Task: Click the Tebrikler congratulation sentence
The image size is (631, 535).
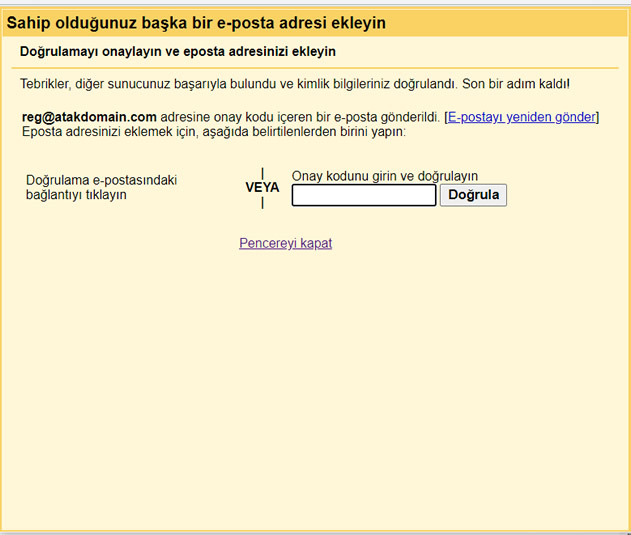Action: coord(295,84)
